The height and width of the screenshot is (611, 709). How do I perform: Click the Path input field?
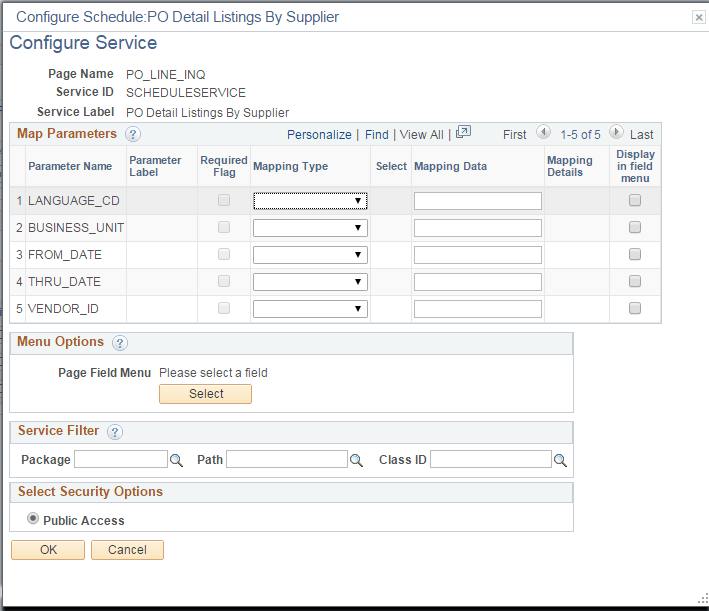[287, 459]
